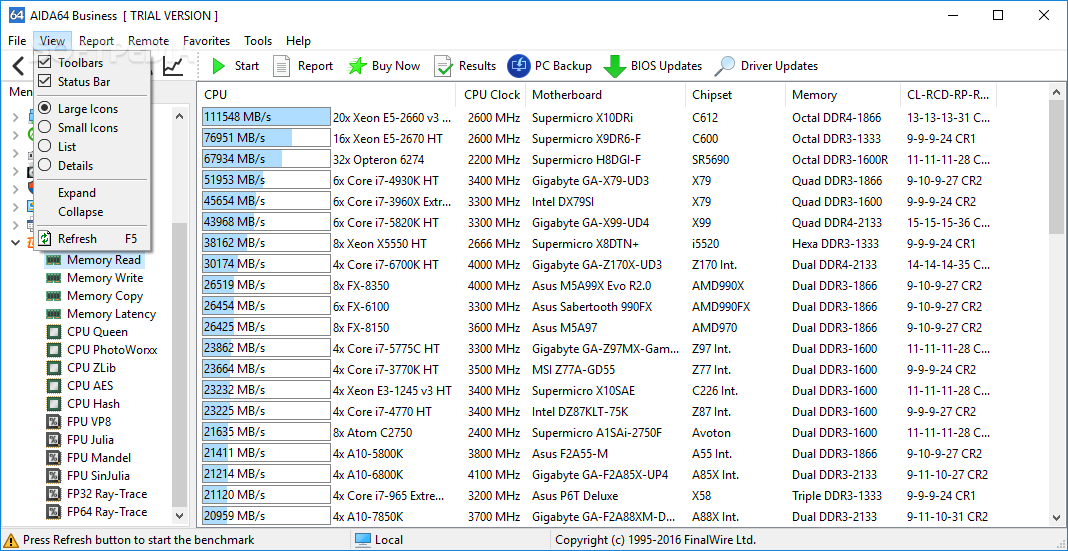
Task: Select FP32 Ray-Trace benchmark in tree
Action: 107,494
